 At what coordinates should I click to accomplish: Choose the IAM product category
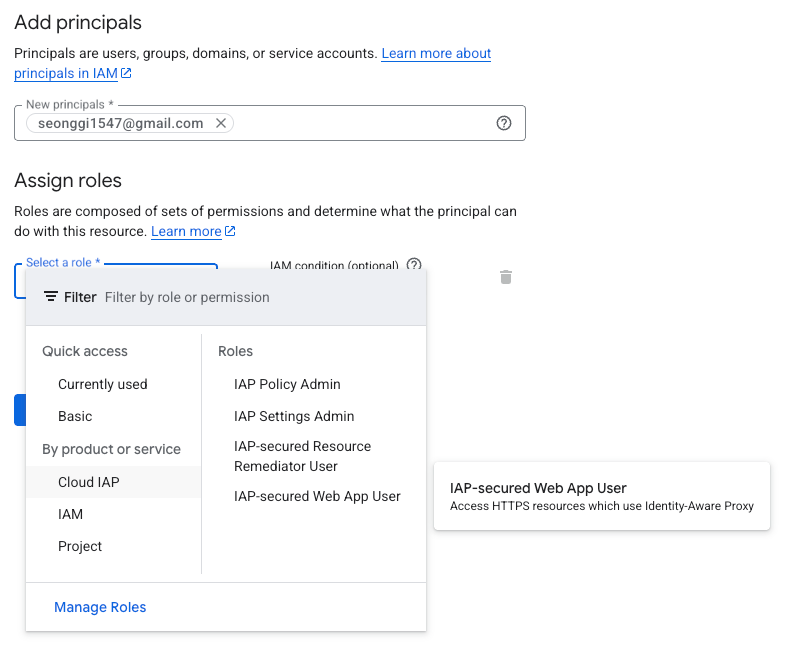click(x=70, y=514)
